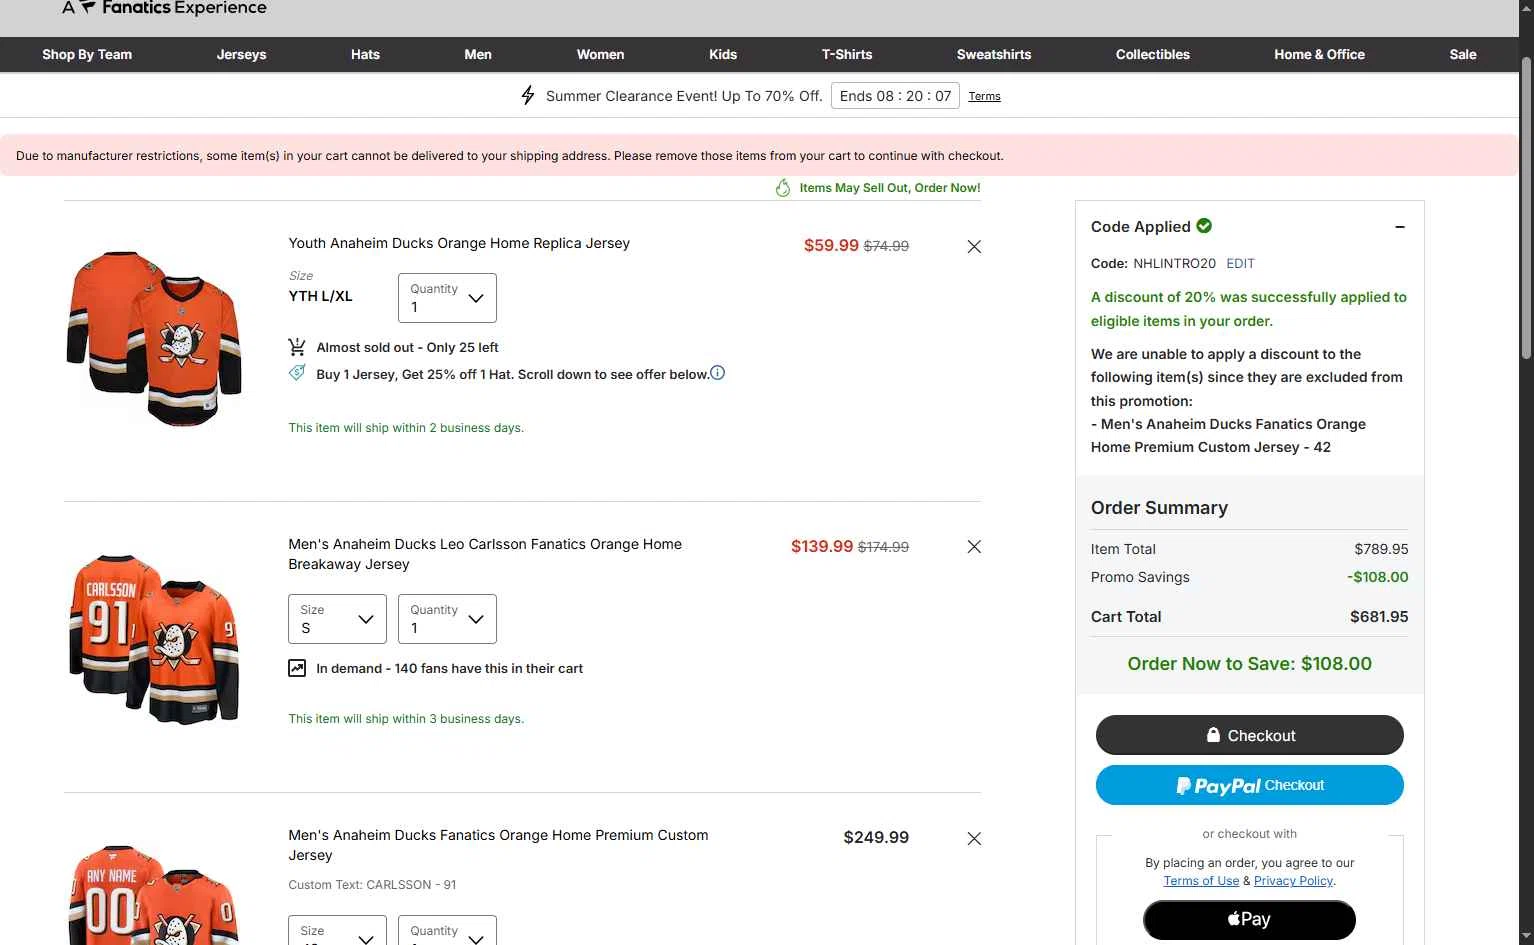Click the lightning bolt clearance icon

point(528,96)
